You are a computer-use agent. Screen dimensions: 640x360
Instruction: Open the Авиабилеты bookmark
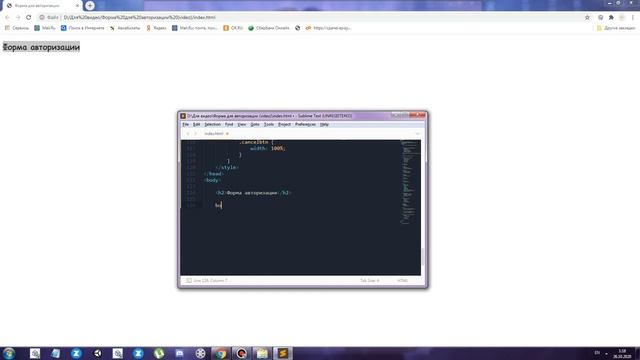click(125, 28)
